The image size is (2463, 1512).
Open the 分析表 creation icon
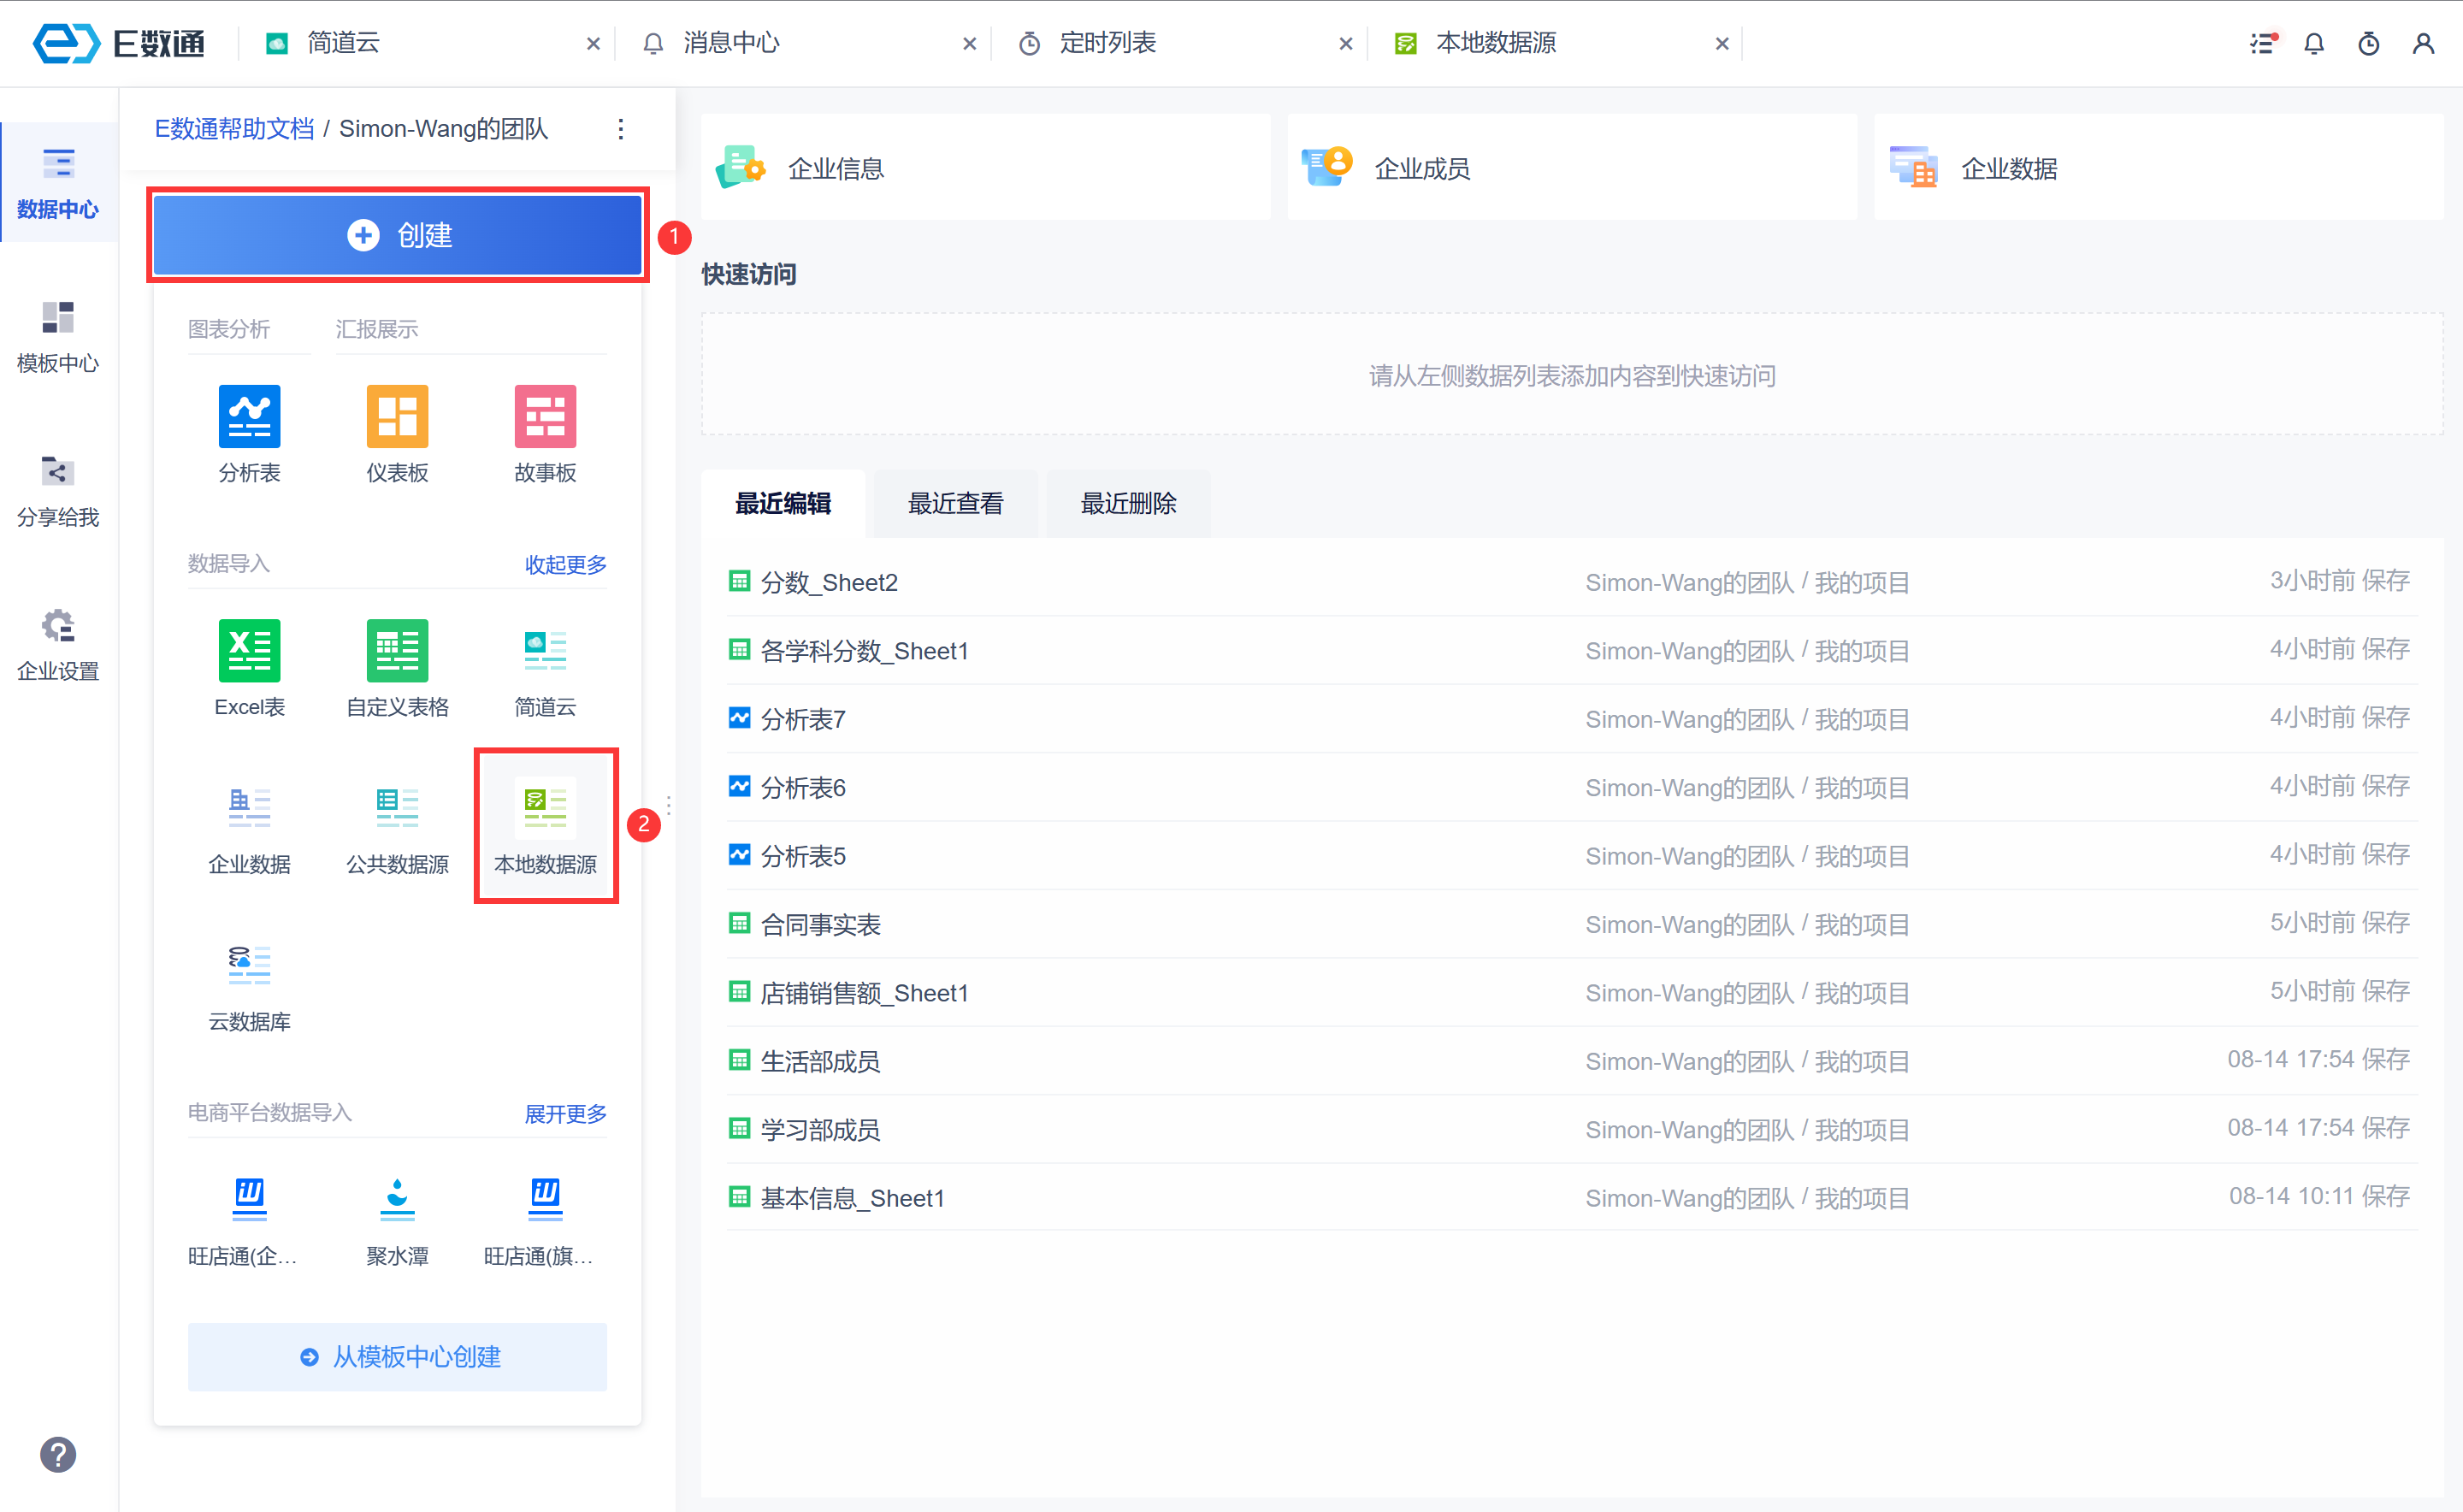coord(249,416)
